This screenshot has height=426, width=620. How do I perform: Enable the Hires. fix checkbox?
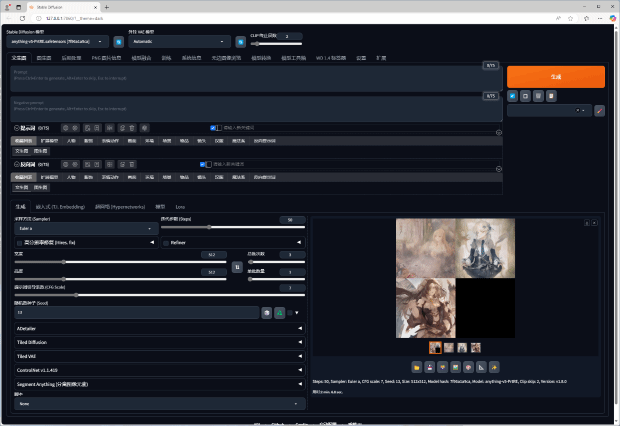19,243
